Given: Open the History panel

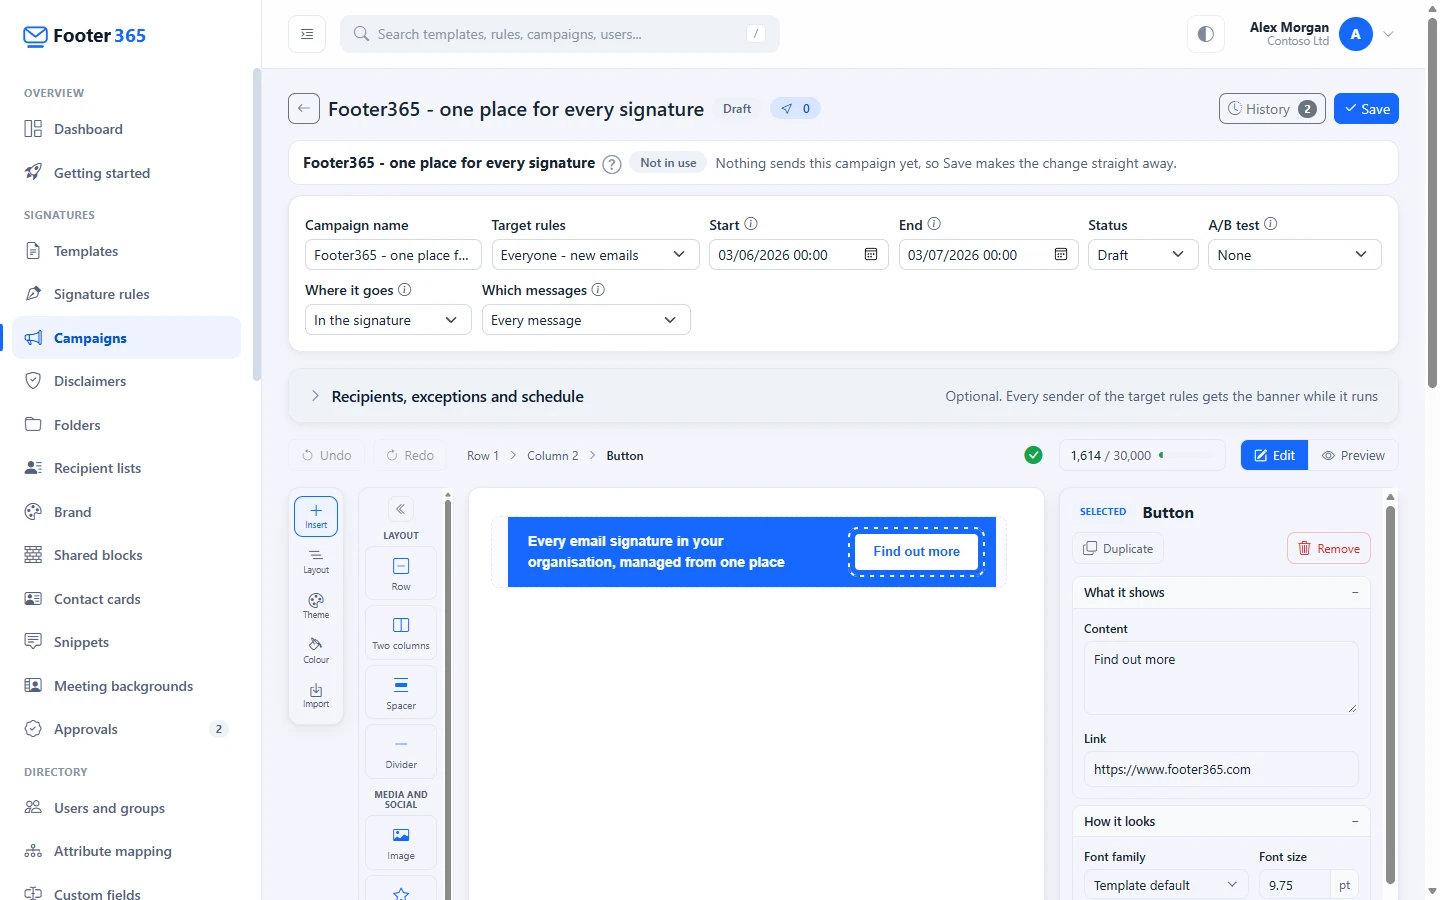Looking at the screenshot, I should click(x=1272, y=109).
